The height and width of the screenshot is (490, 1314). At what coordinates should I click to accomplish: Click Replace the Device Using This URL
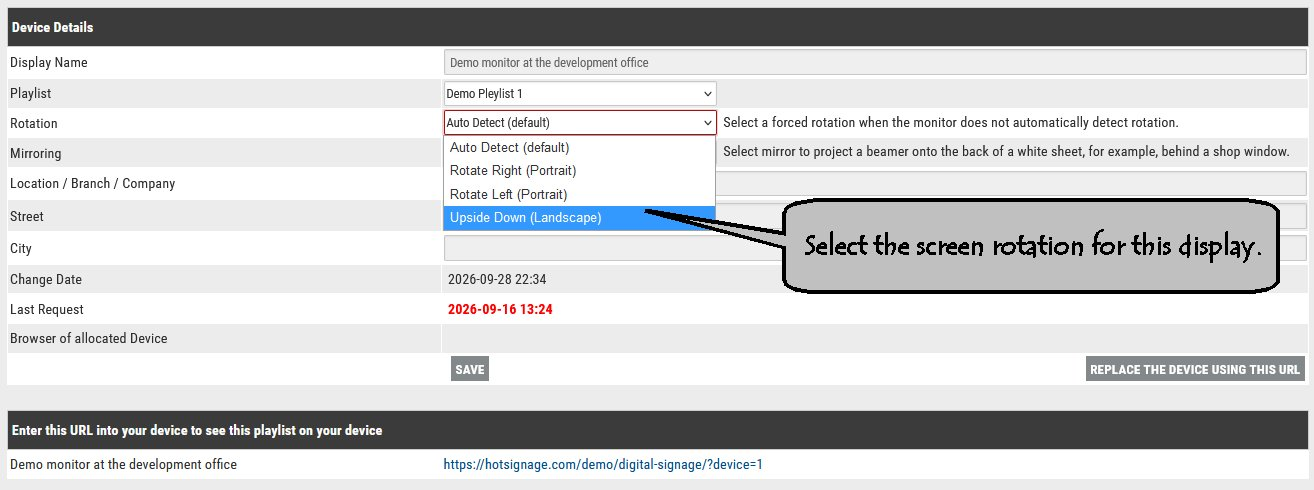tap(1195, 369)
